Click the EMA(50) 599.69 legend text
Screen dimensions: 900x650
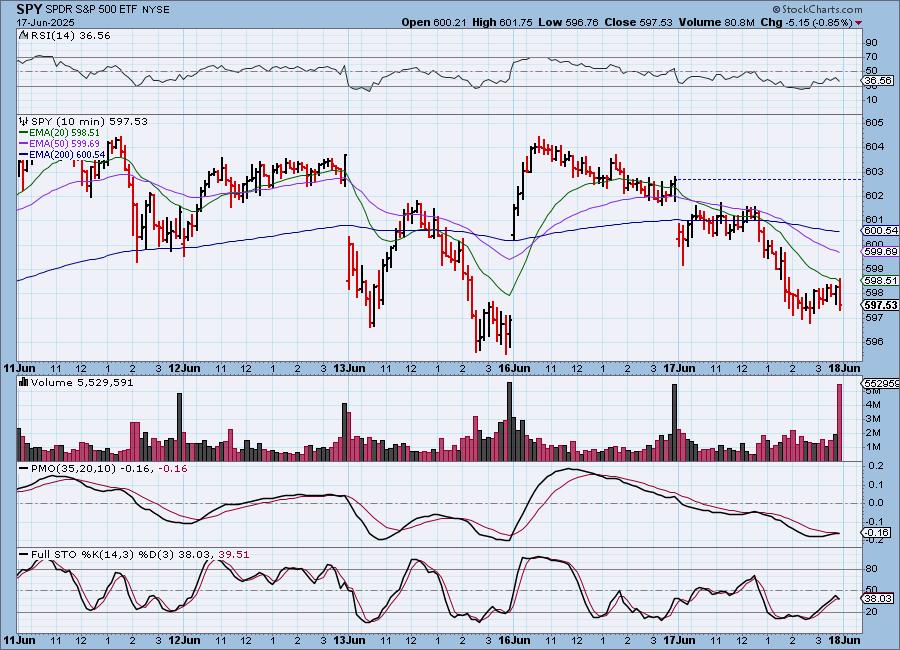click(64, 144)
